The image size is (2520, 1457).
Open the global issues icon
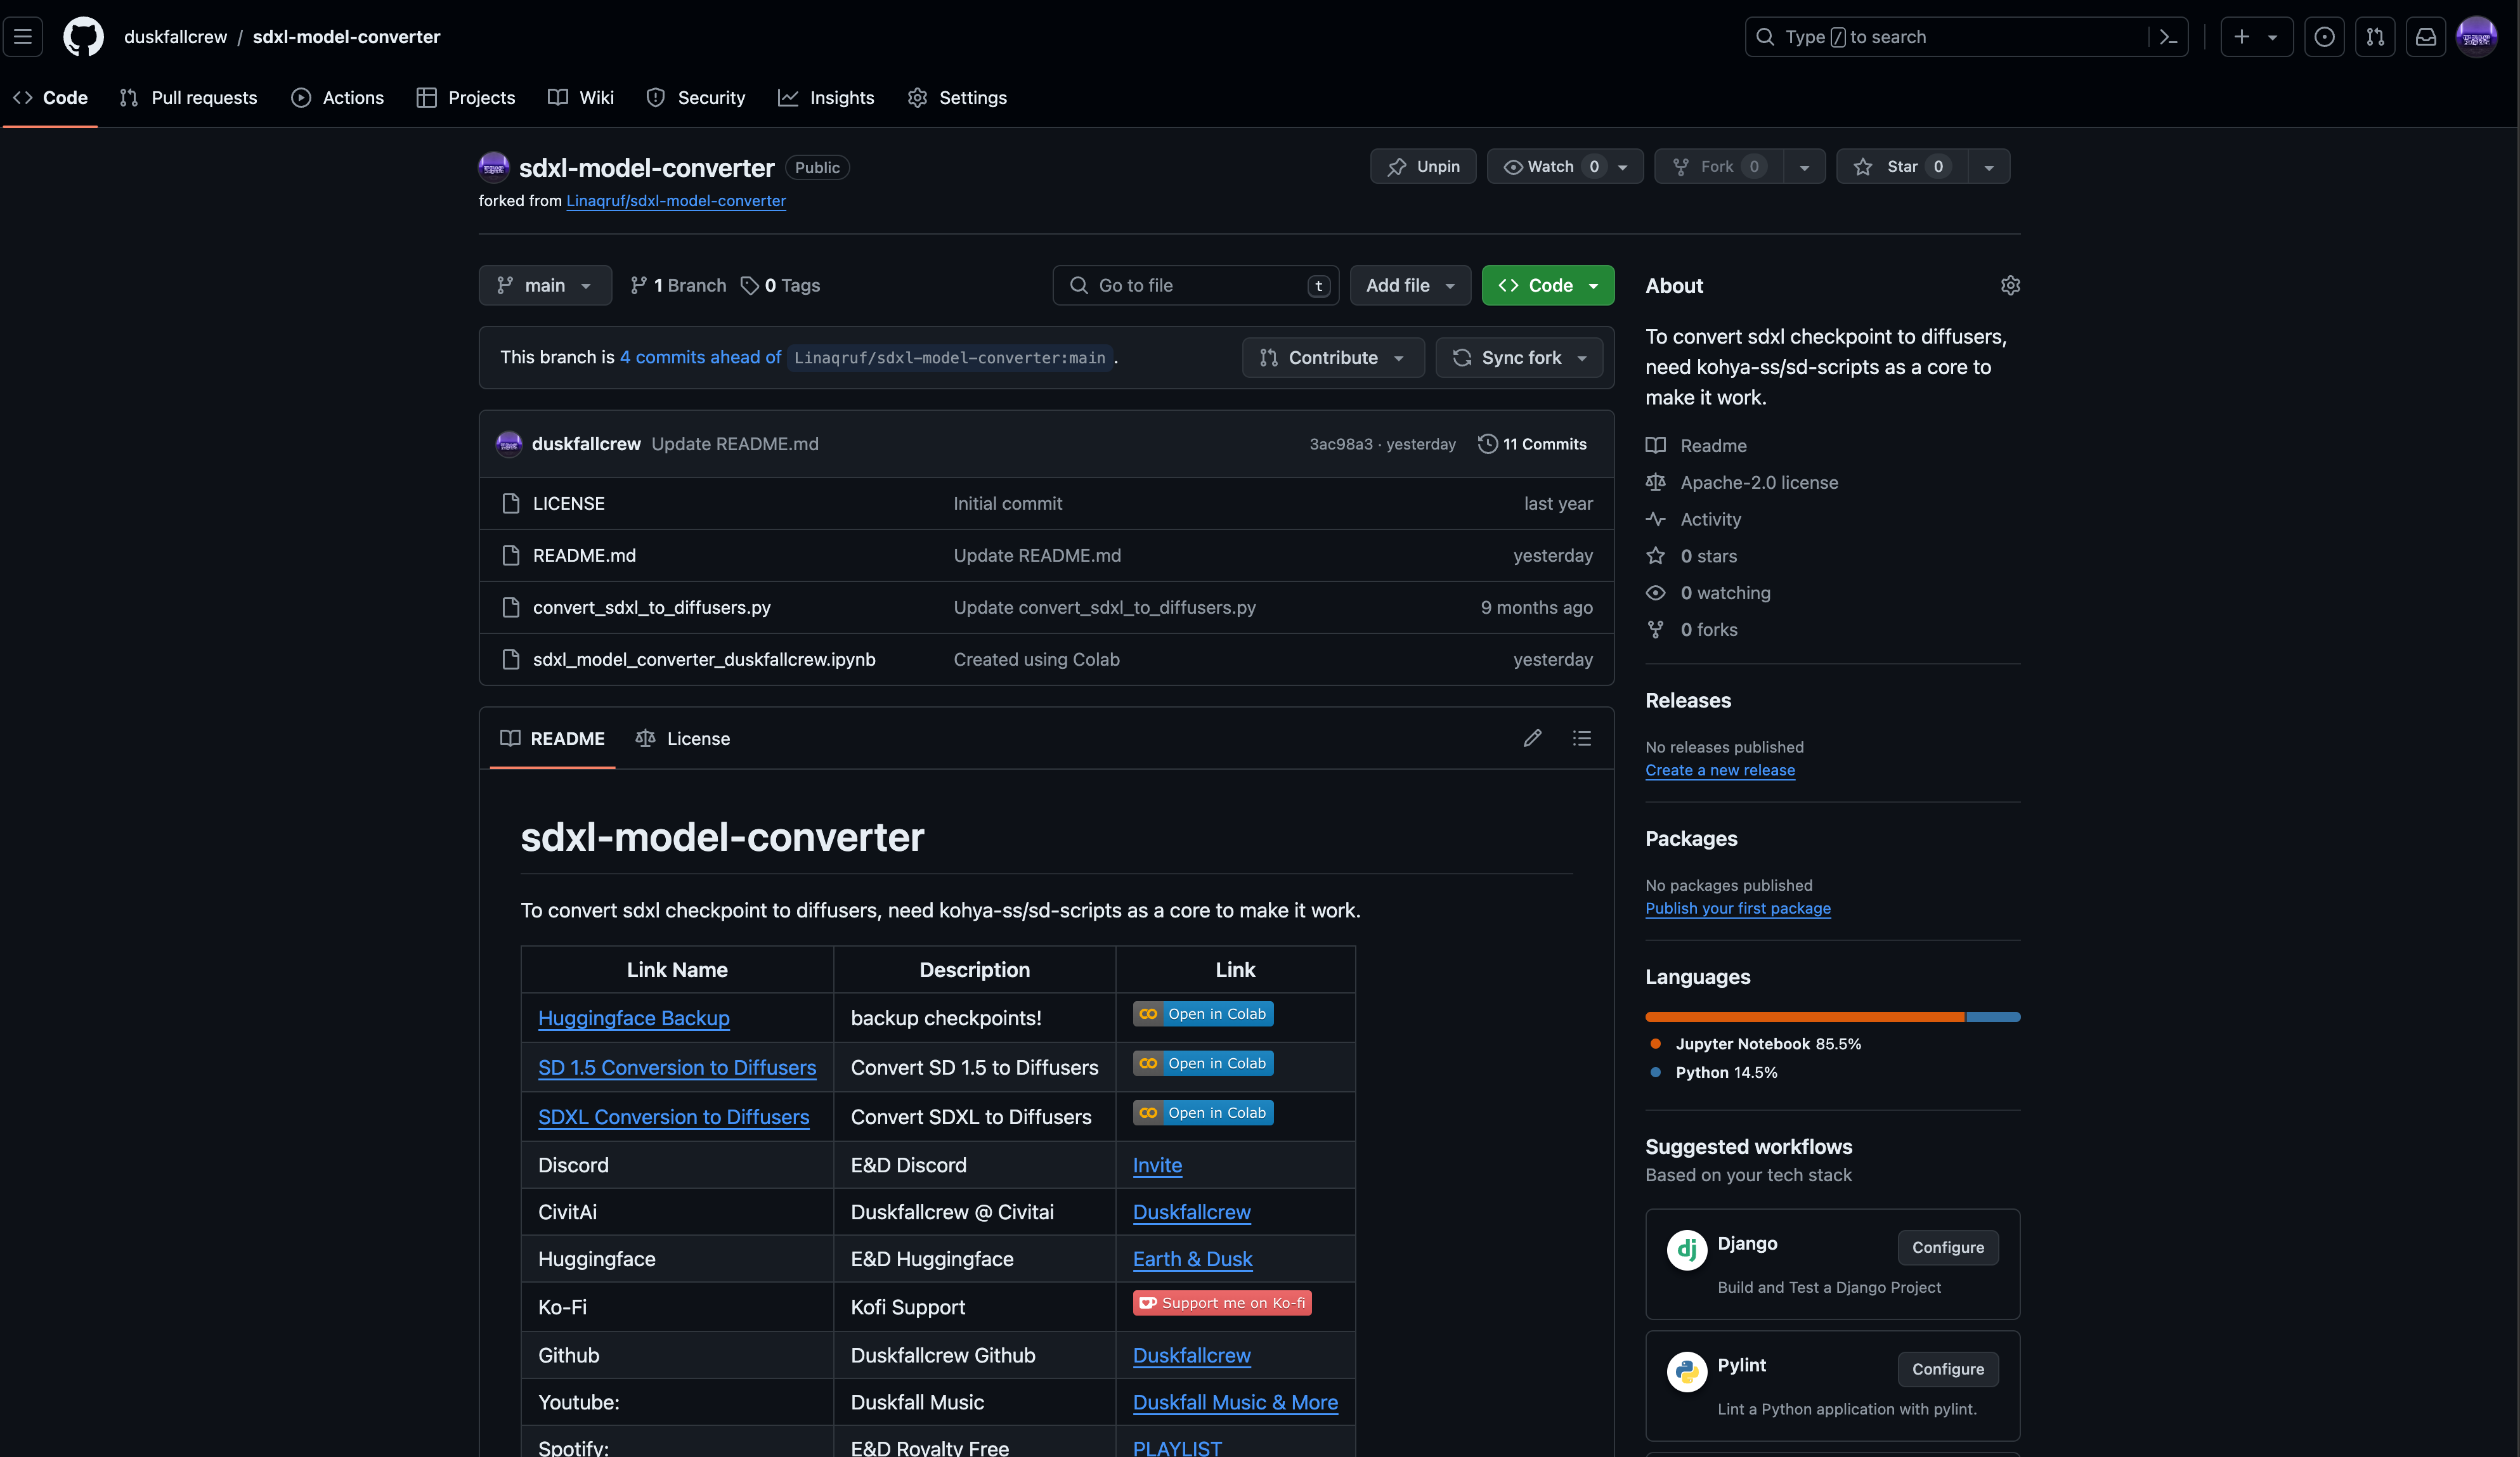(2324, 37)
